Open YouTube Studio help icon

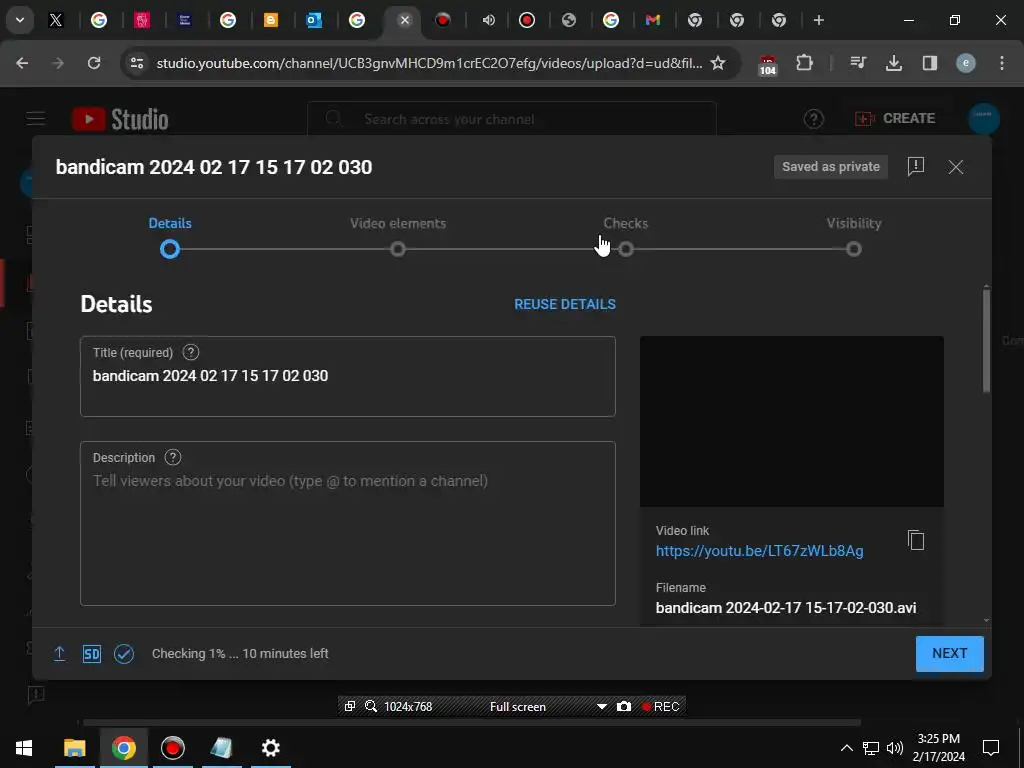pos(813,119)
